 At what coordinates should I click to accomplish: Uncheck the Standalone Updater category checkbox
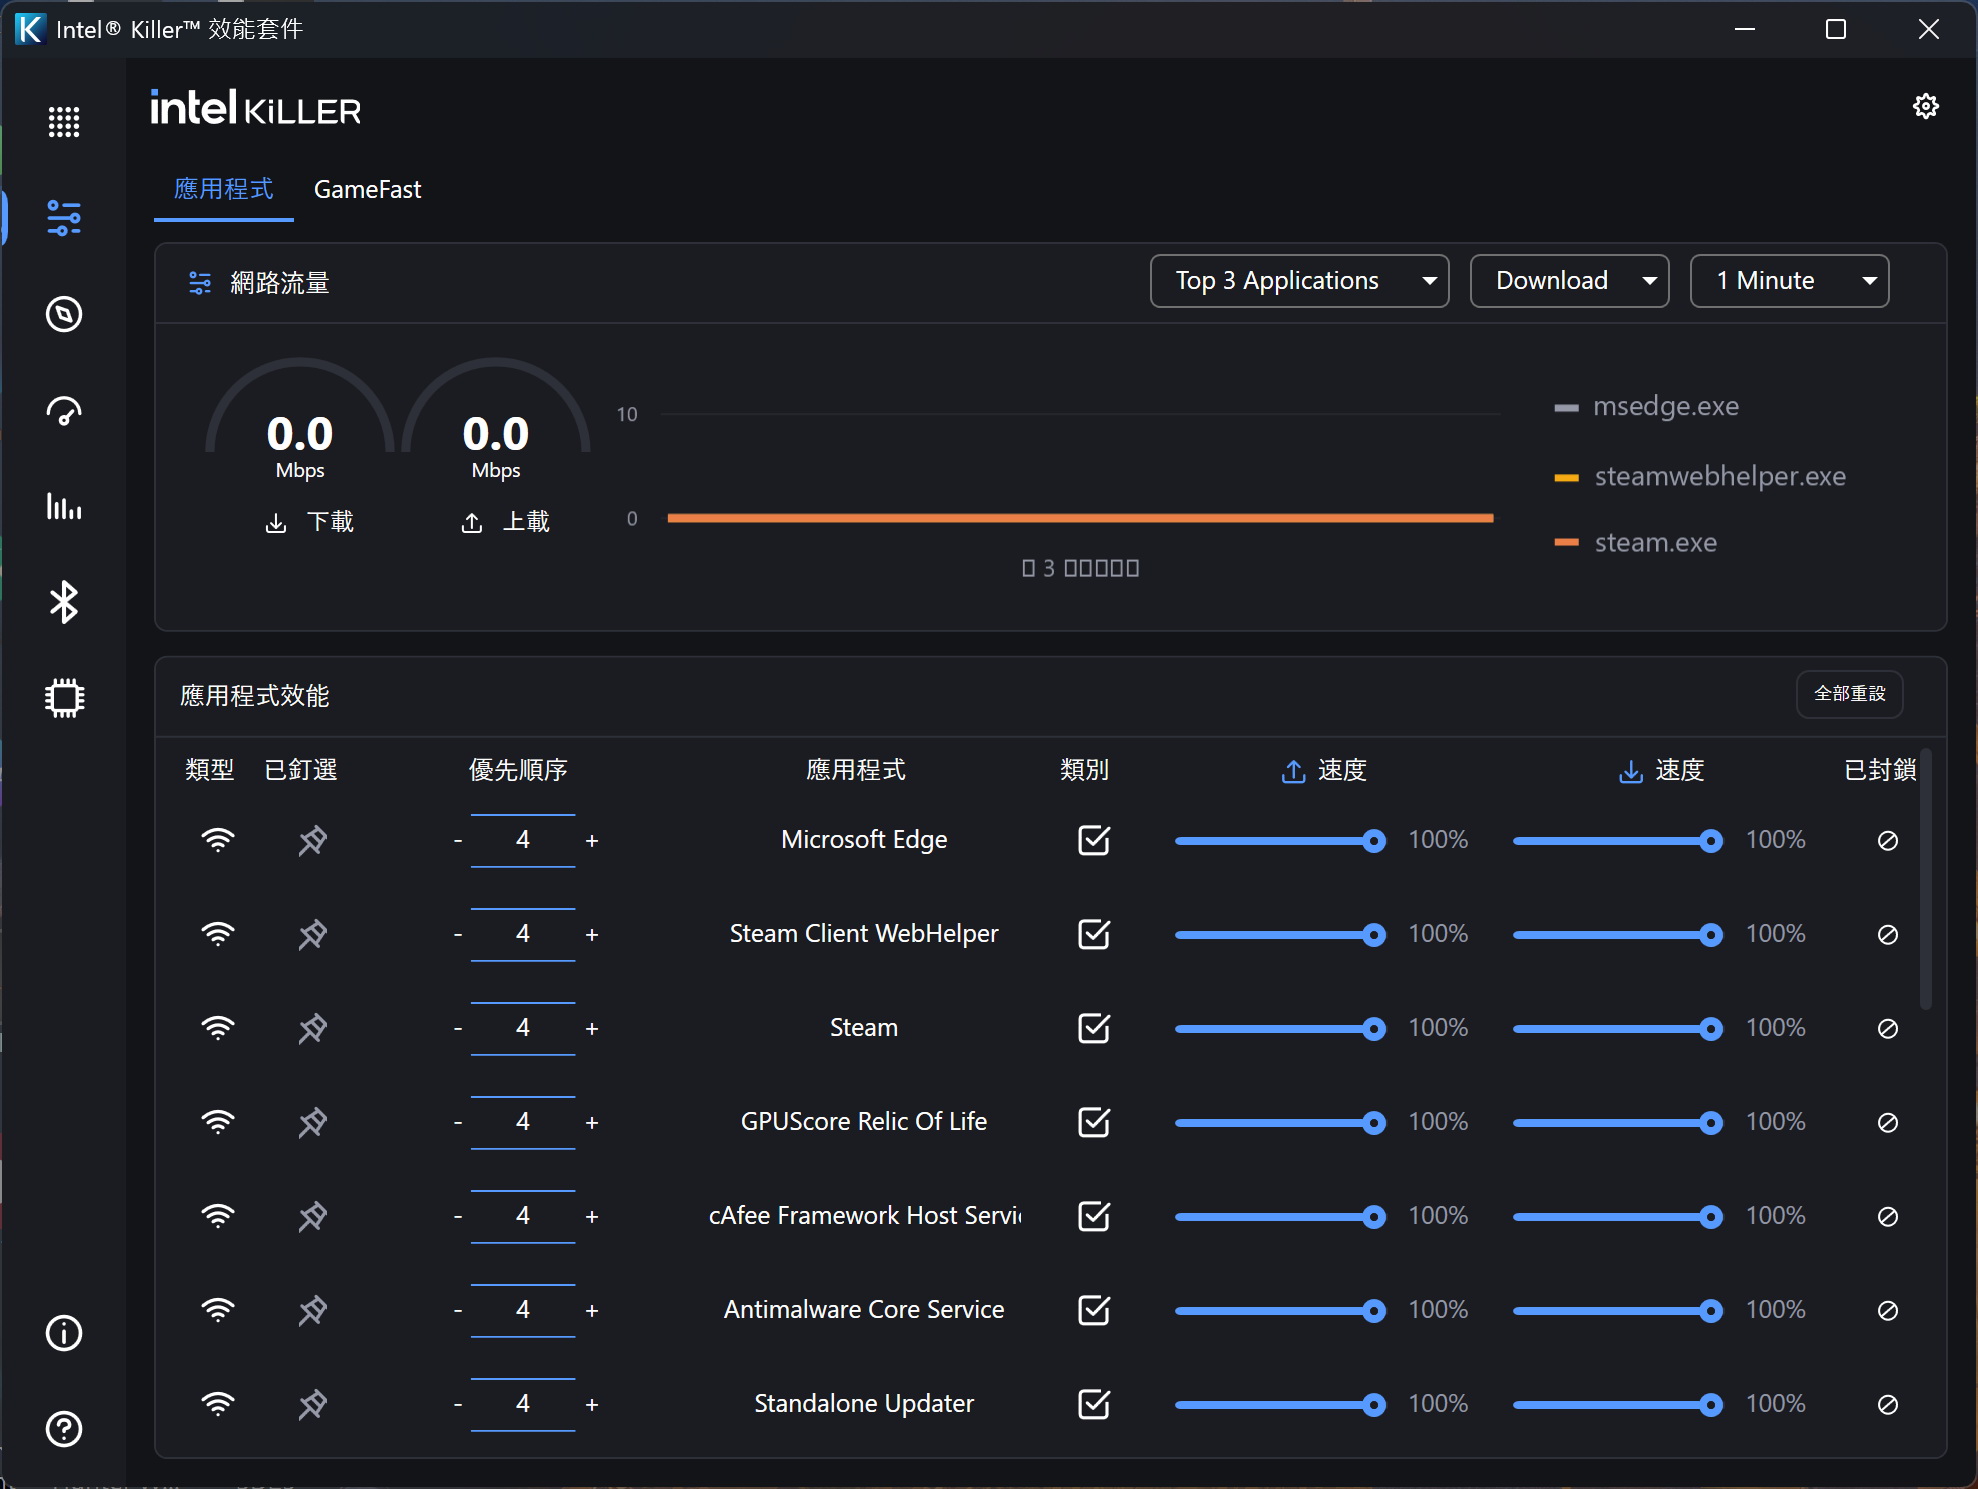1094,1404
